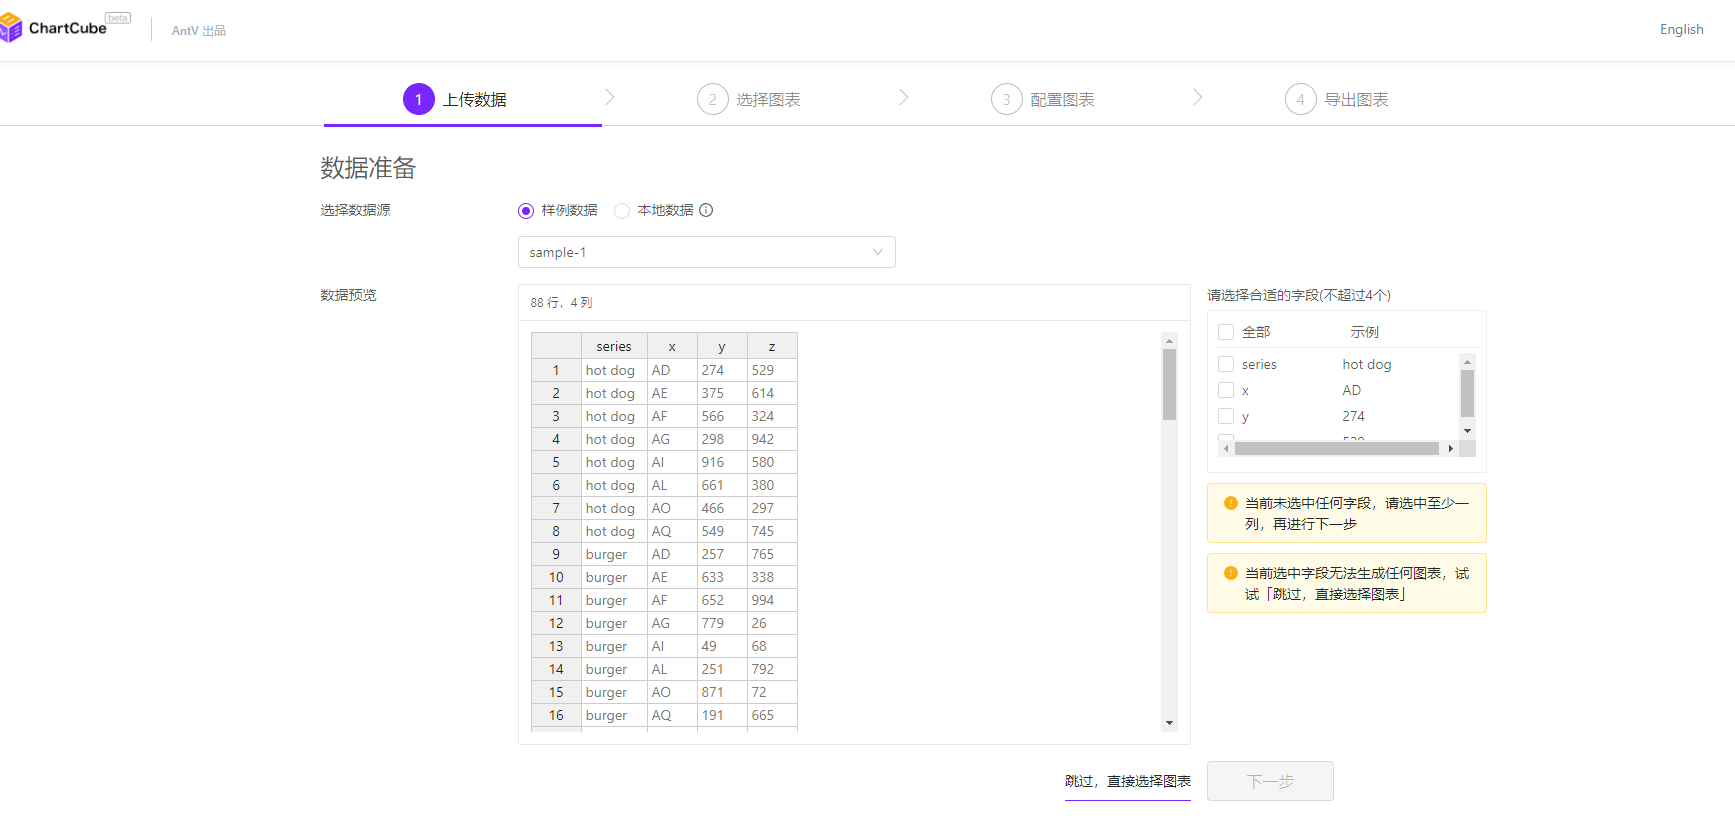Check the 全部 select-all checkbox
Screen dimensions: 1735x832
(x=1226, y=332)
